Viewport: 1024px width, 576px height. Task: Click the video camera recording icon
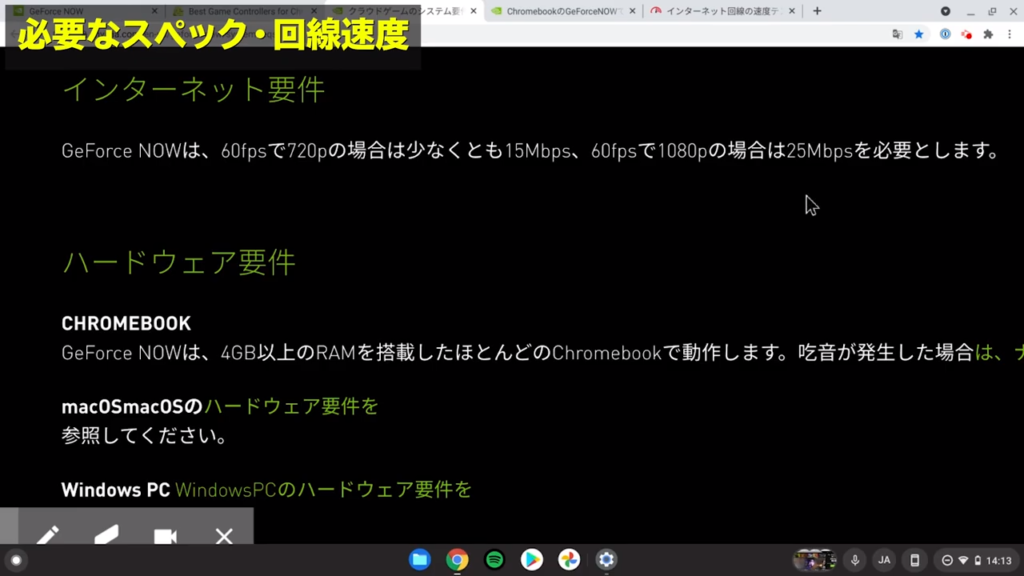[165, 536]
